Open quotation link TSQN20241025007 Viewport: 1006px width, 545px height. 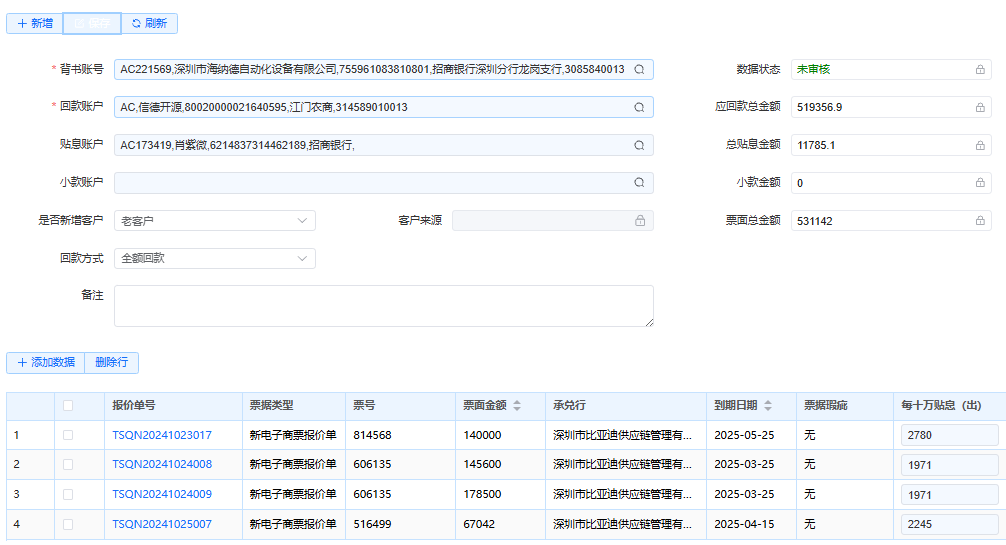pos(162,524)
